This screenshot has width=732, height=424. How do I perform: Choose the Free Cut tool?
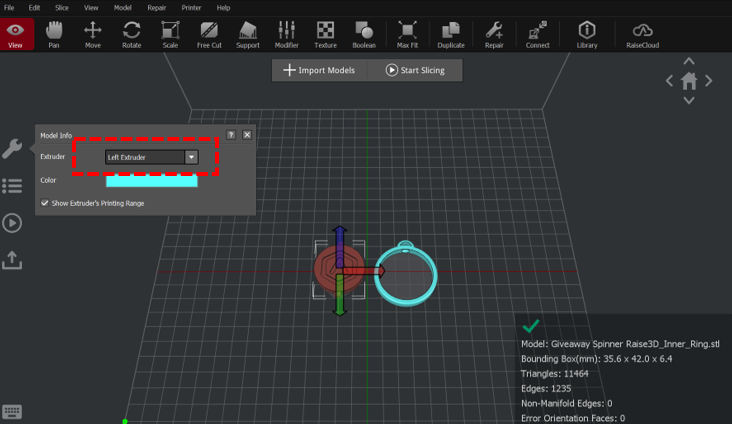pyautogui.click(x=210, y=33)
